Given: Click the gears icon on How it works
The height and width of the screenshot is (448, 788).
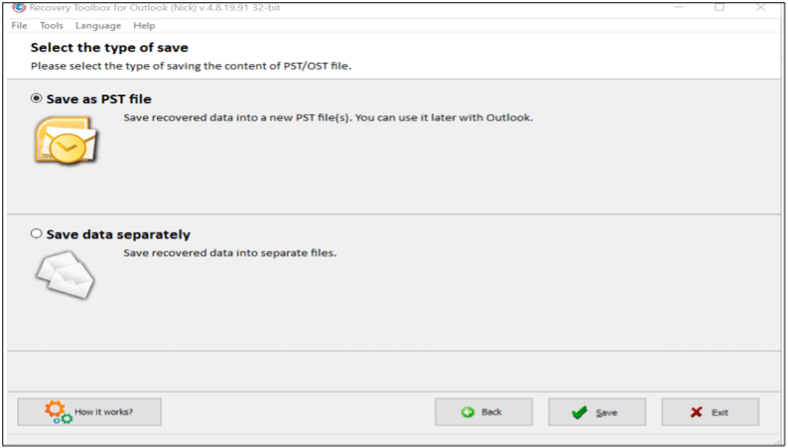Looking at the screenshot, I should pos(58,411).
